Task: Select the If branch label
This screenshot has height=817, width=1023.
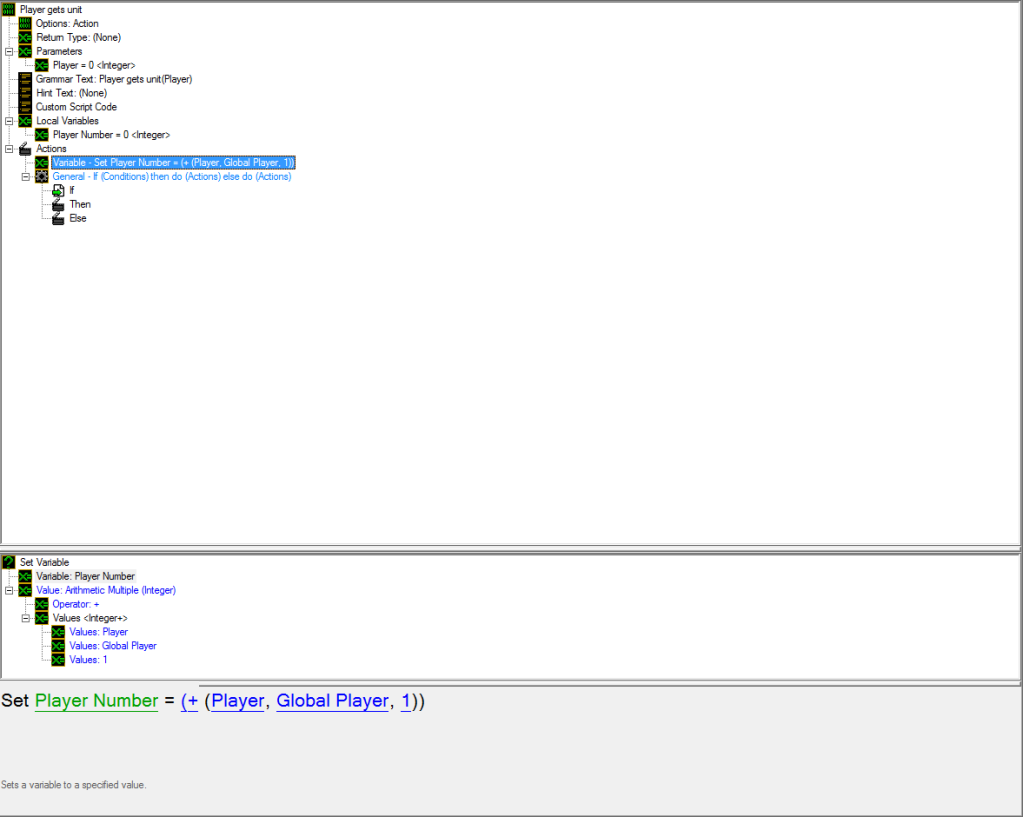Action: [72, 191]
